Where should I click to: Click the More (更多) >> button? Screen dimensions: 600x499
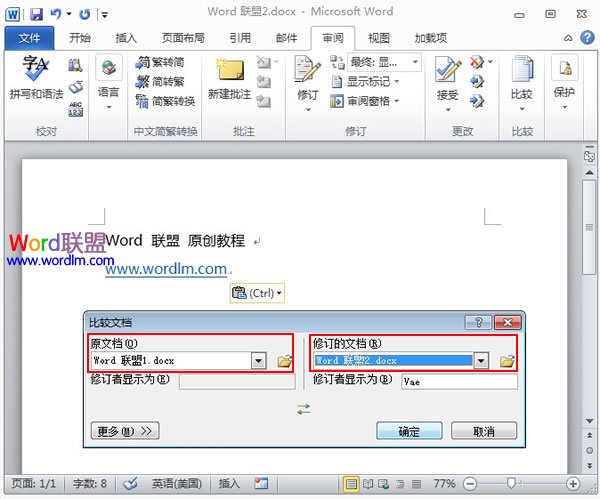point(125,431)
